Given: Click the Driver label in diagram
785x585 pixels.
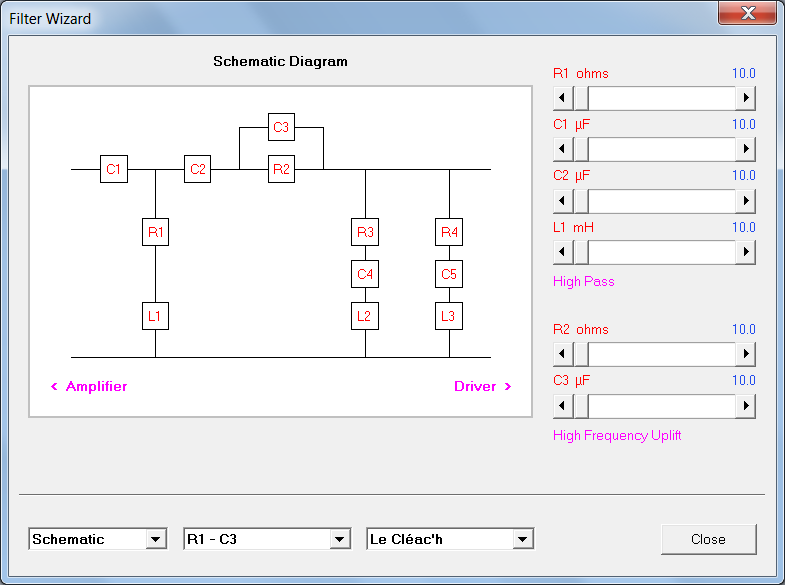Looking at the screenshot, I should click(475, 386).
